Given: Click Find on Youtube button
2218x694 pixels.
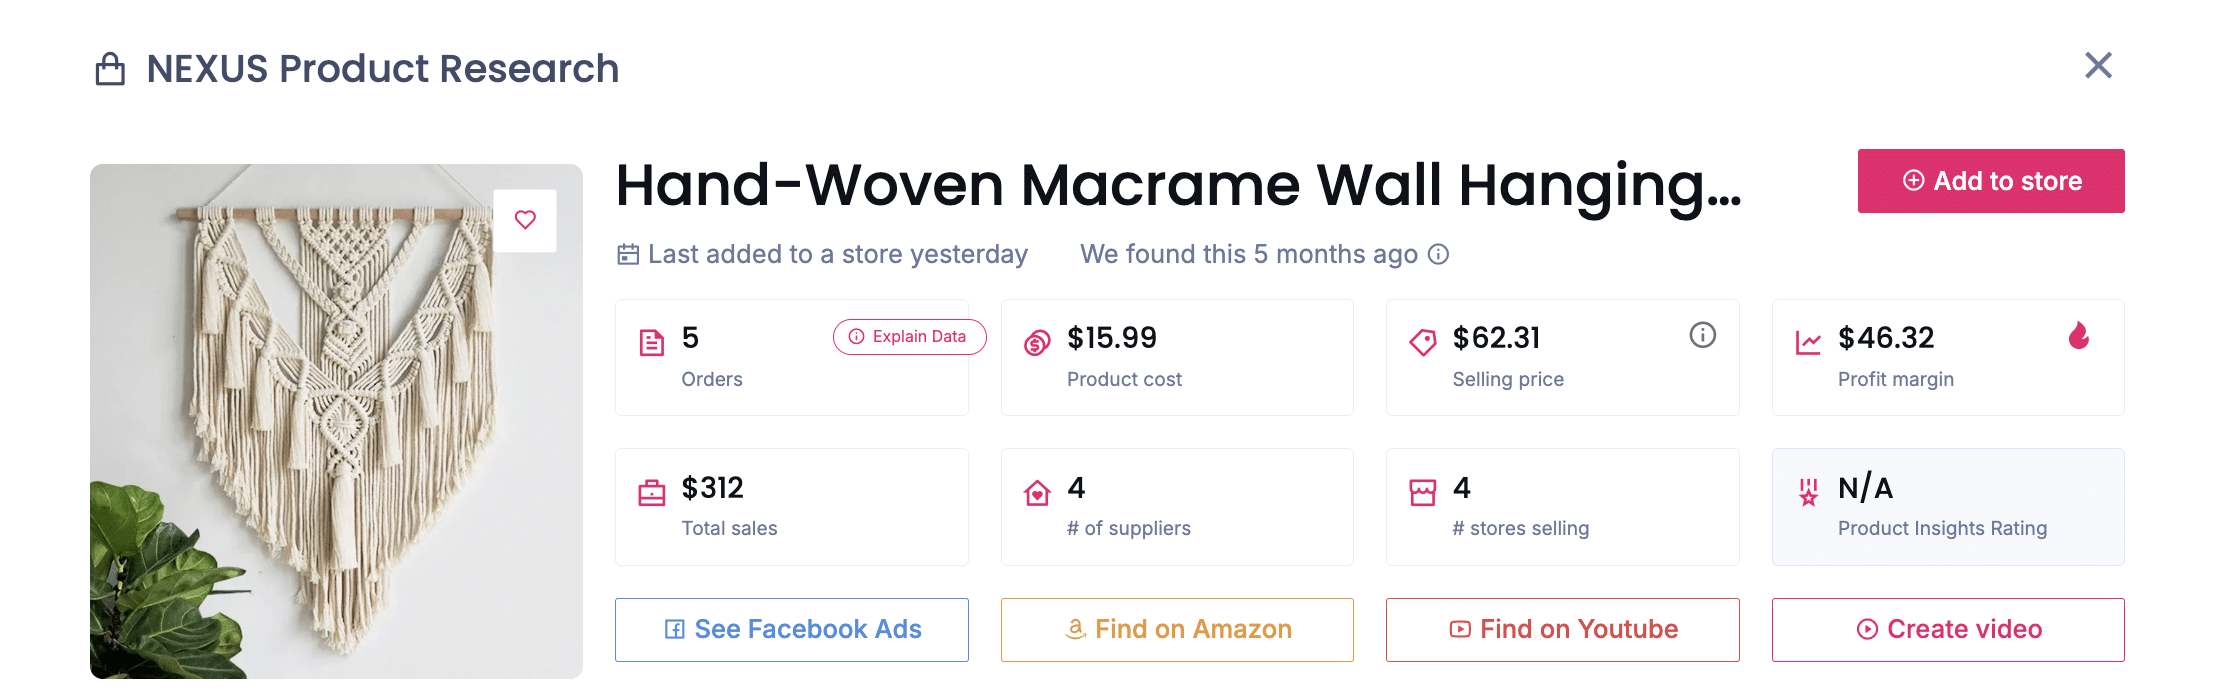Looking at the screenshot, I should point(1562,629).
